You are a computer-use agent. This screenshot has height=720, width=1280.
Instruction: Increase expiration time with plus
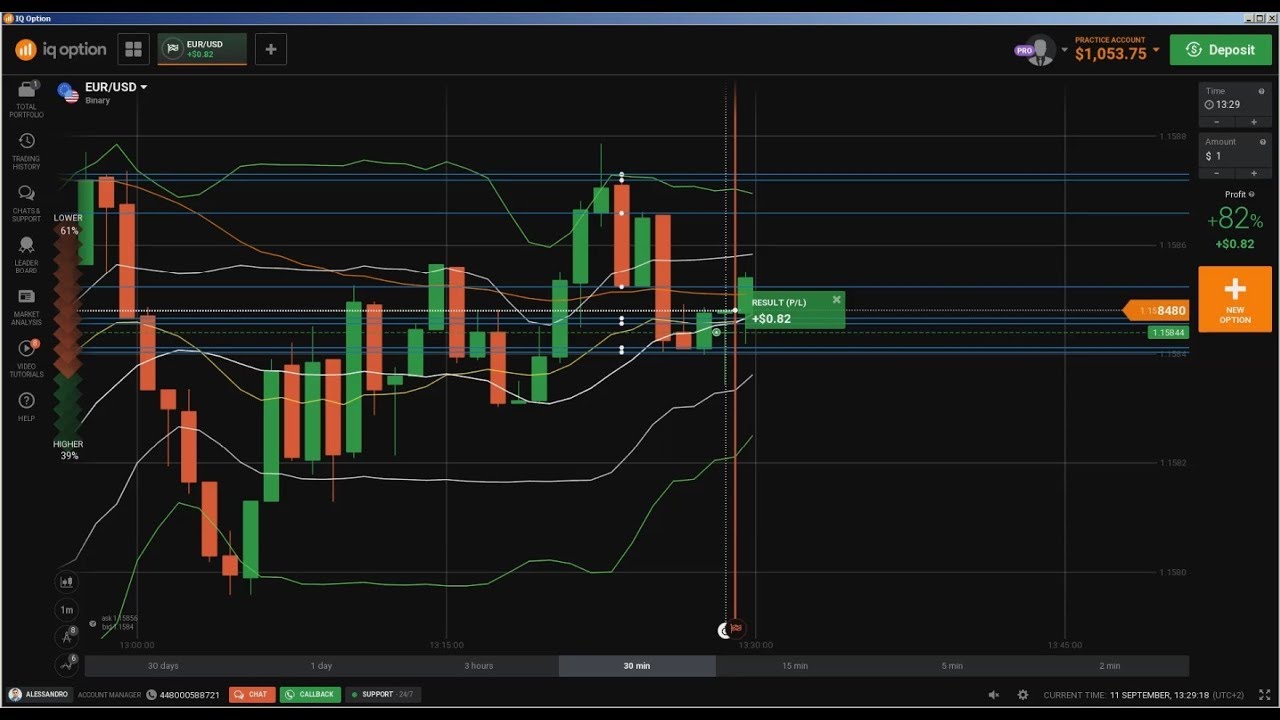click(1254, 122)
